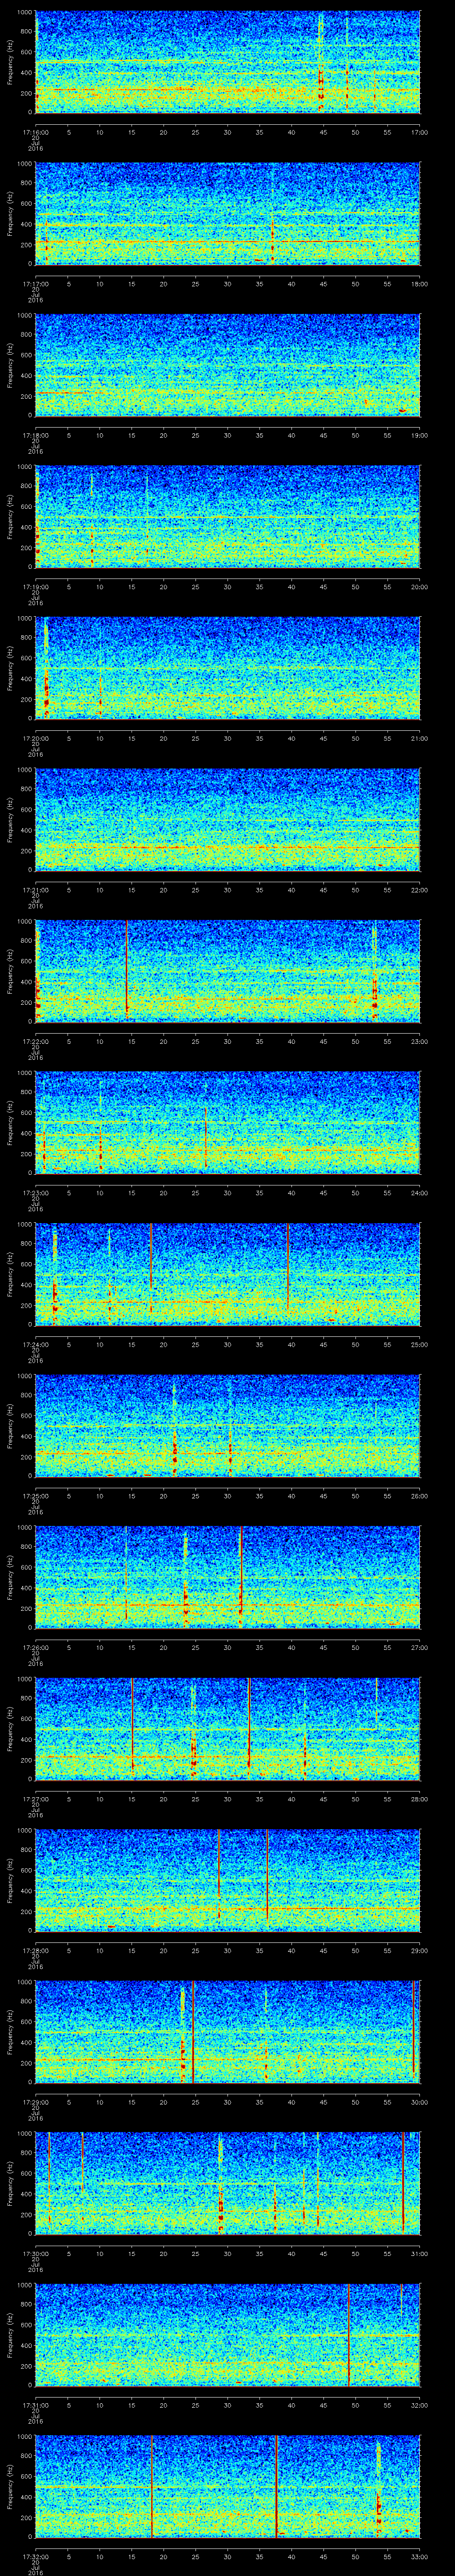The height and width of the screenshot is (2576, 455).
Task: Click the 17:16:00 start time label
Action: click(35, 132)
